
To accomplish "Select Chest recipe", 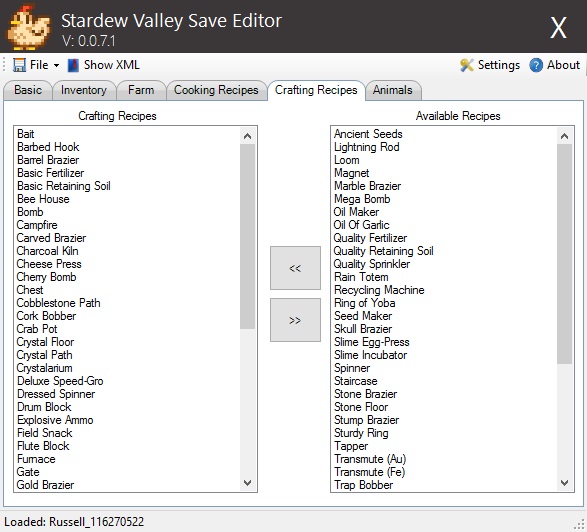I will [30, 290].
